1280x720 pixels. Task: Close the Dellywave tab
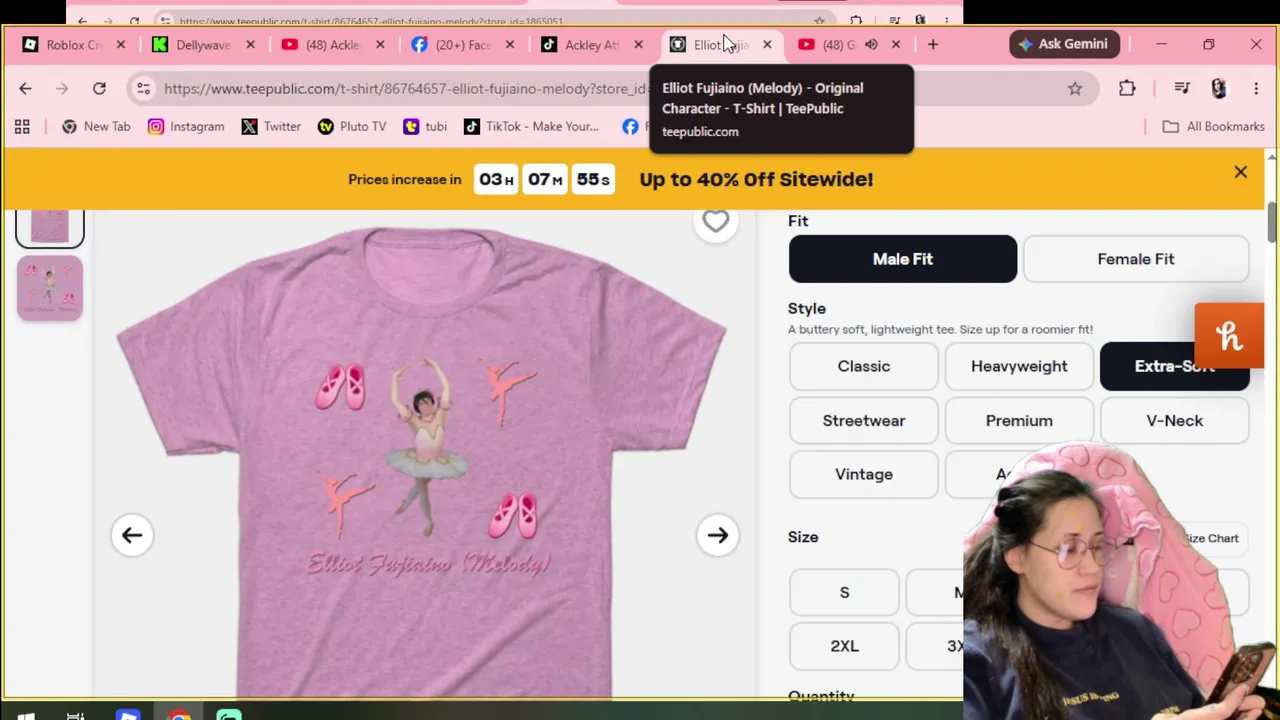250,45
